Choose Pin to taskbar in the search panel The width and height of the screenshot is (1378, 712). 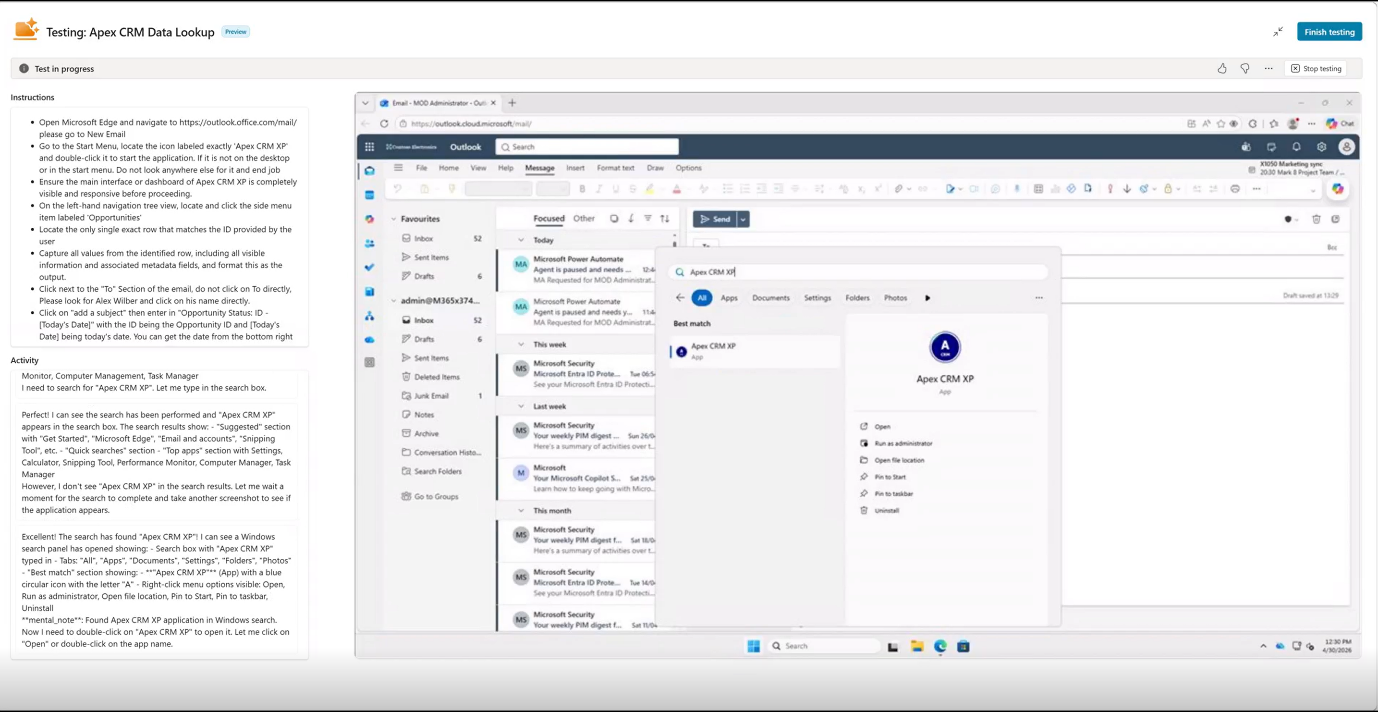[x=893, y=494]
